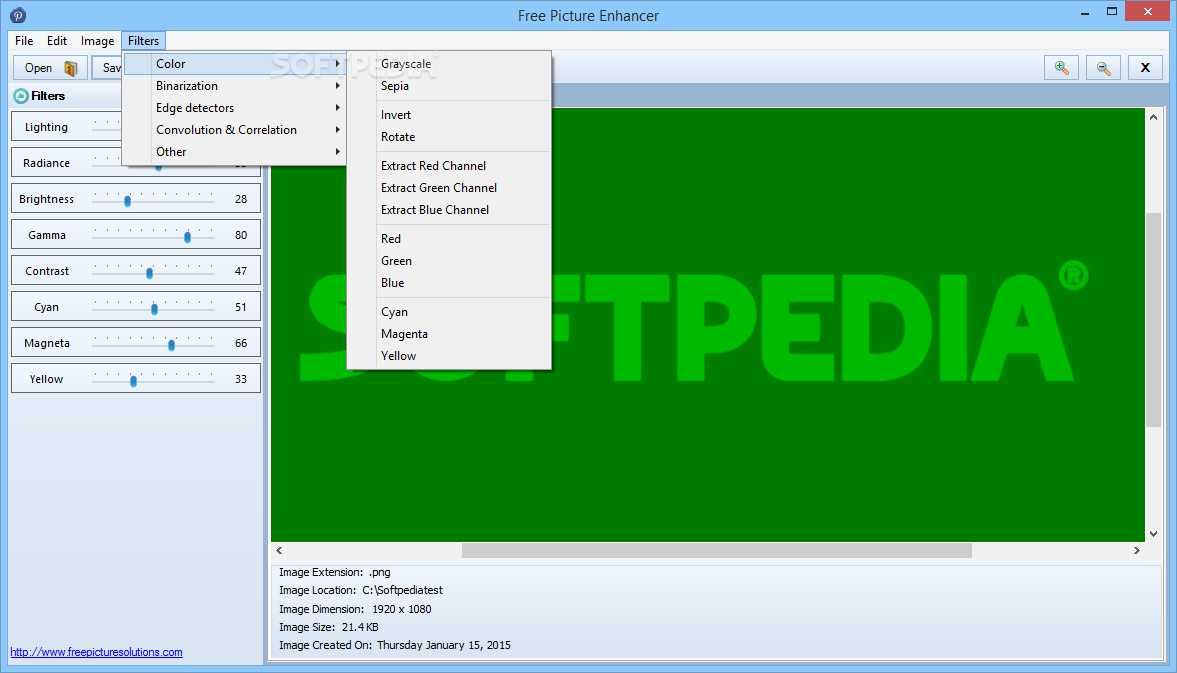Expand the Convolution & Correlation submenu
Image resolution: width=1177 pixels, height=673 pixels.
(x=234, y=130)
